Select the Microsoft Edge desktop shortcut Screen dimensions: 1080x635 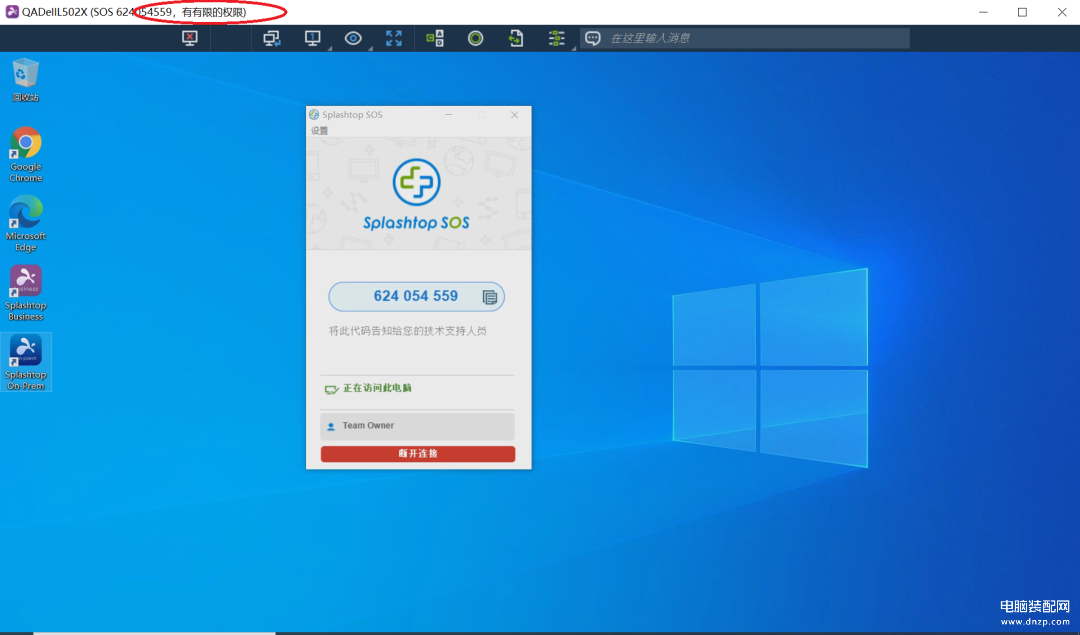point(25,224)
